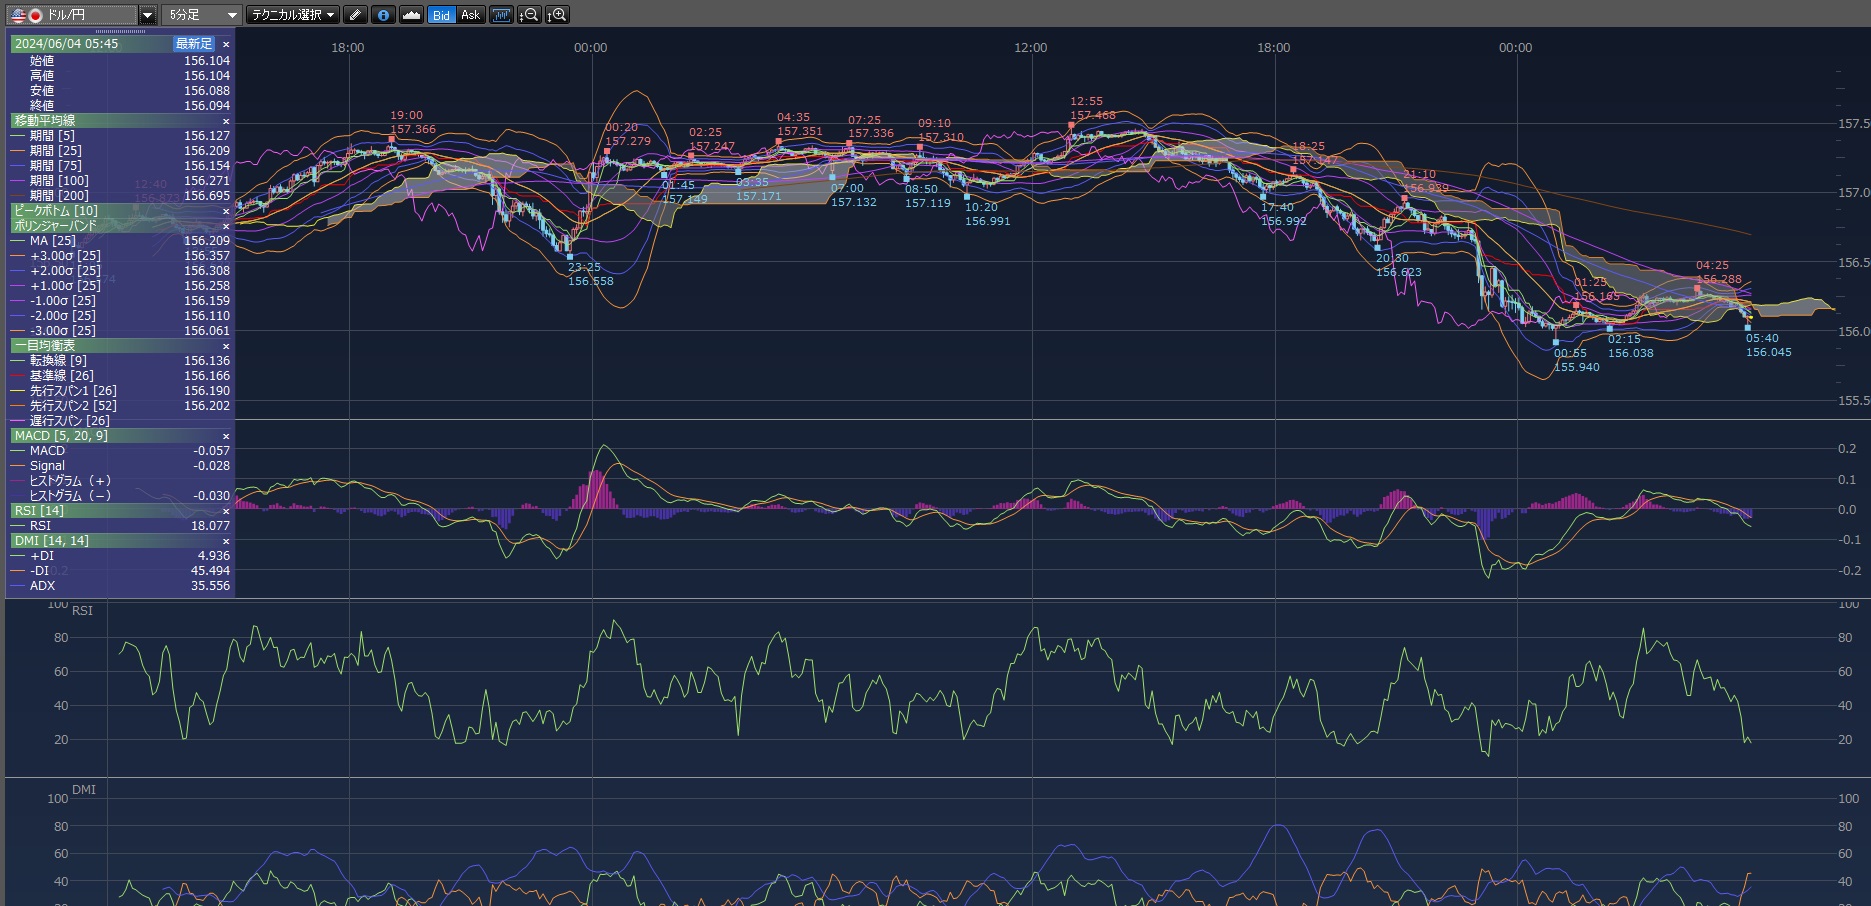Click the mountain-shaped chart type icon

coord(411,15)
